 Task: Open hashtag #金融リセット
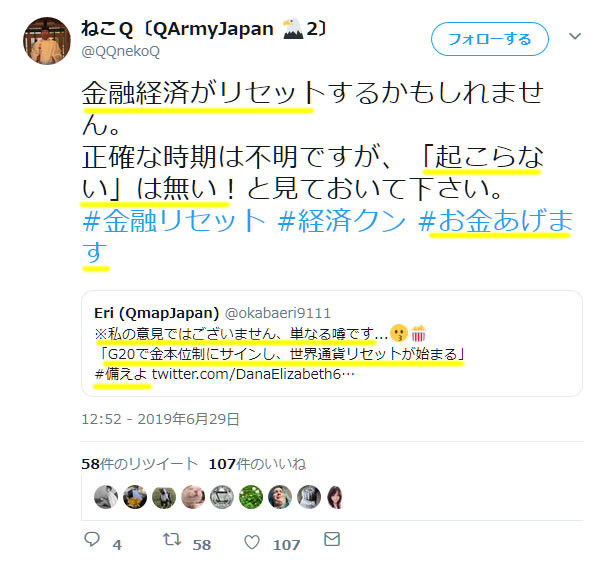click(174, 221)
